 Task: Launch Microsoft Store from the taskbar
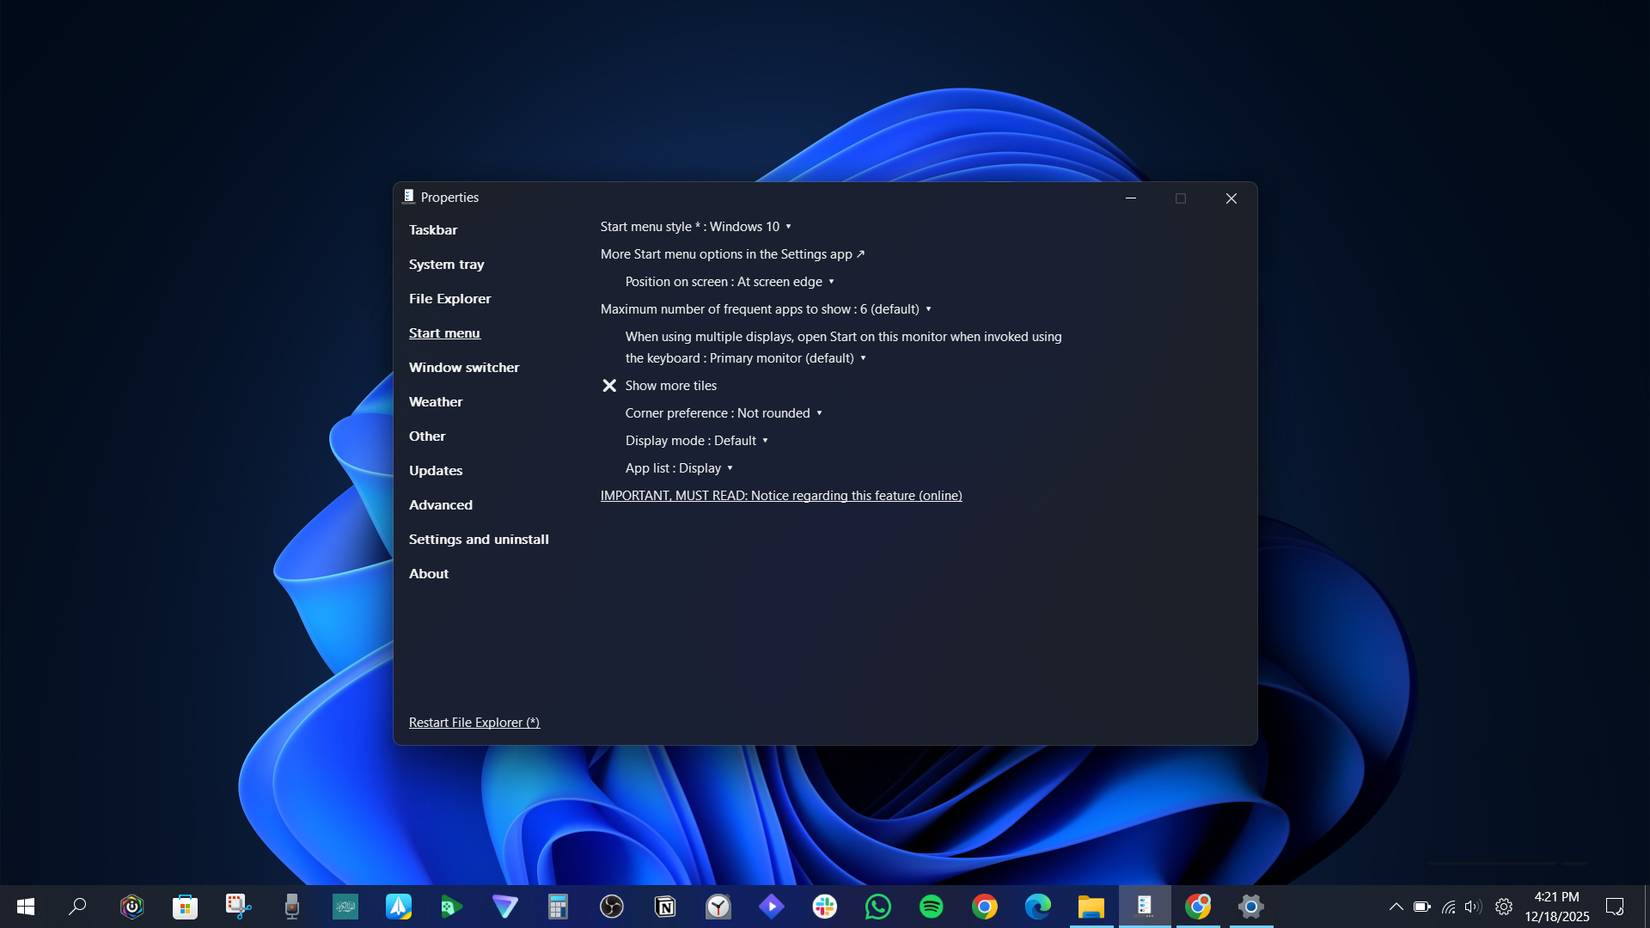(x=184, y=906)
